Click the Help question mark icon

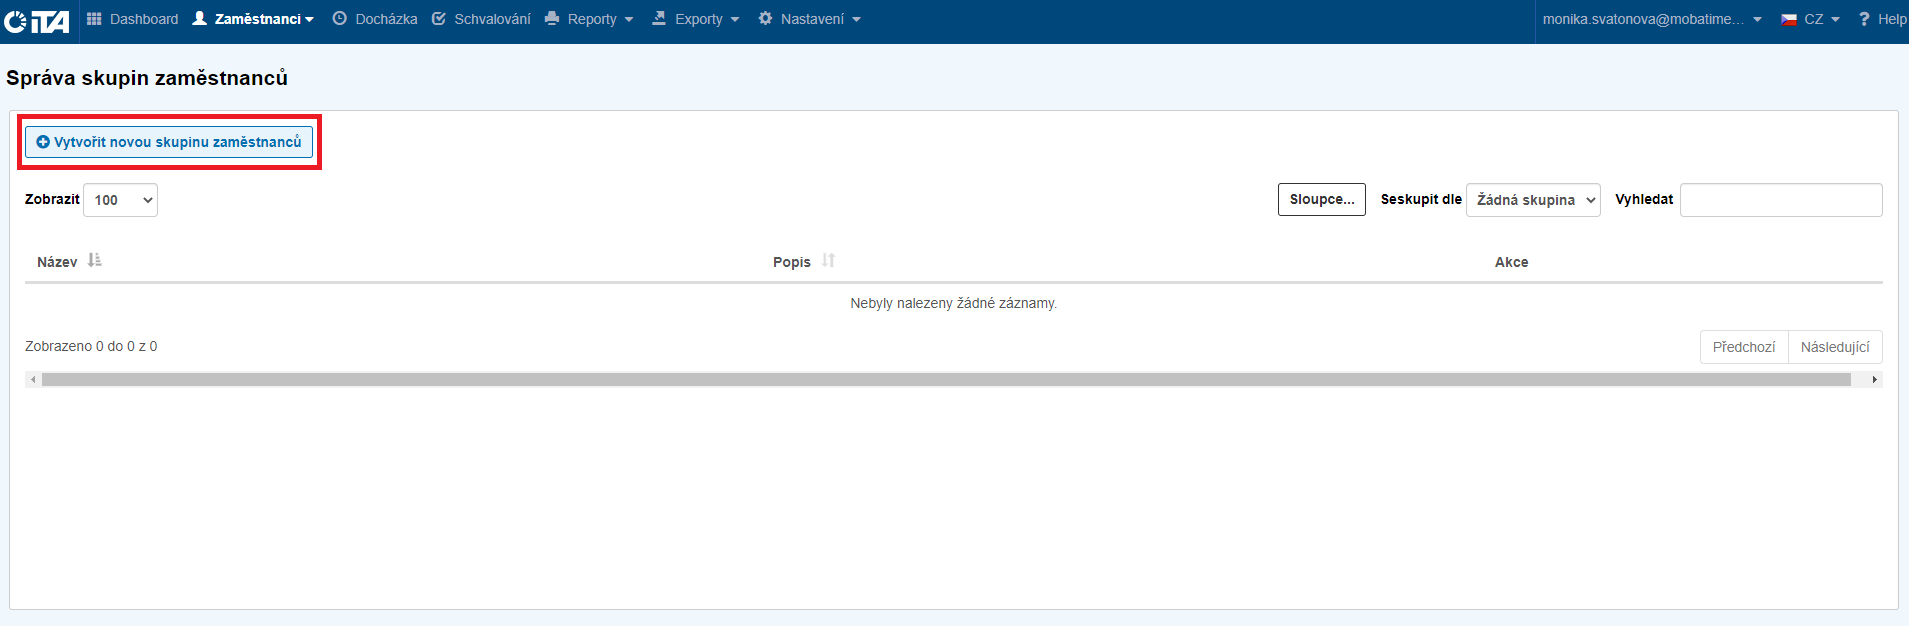tap(1864, 19)
